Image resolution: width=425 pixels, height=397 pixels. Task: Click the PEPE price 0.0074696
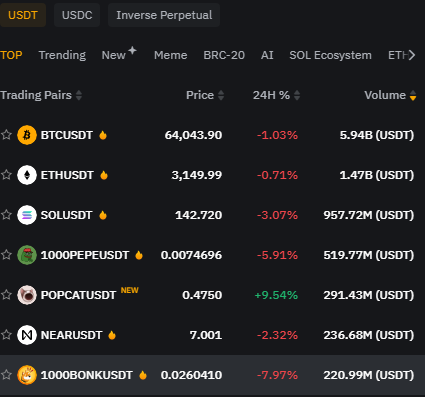point(191,255)
